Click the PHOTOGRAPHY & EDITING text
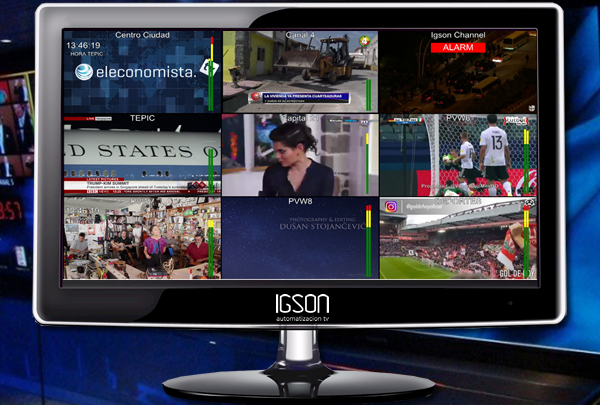Screen dimensions: 600x405 tap(322, 219)
